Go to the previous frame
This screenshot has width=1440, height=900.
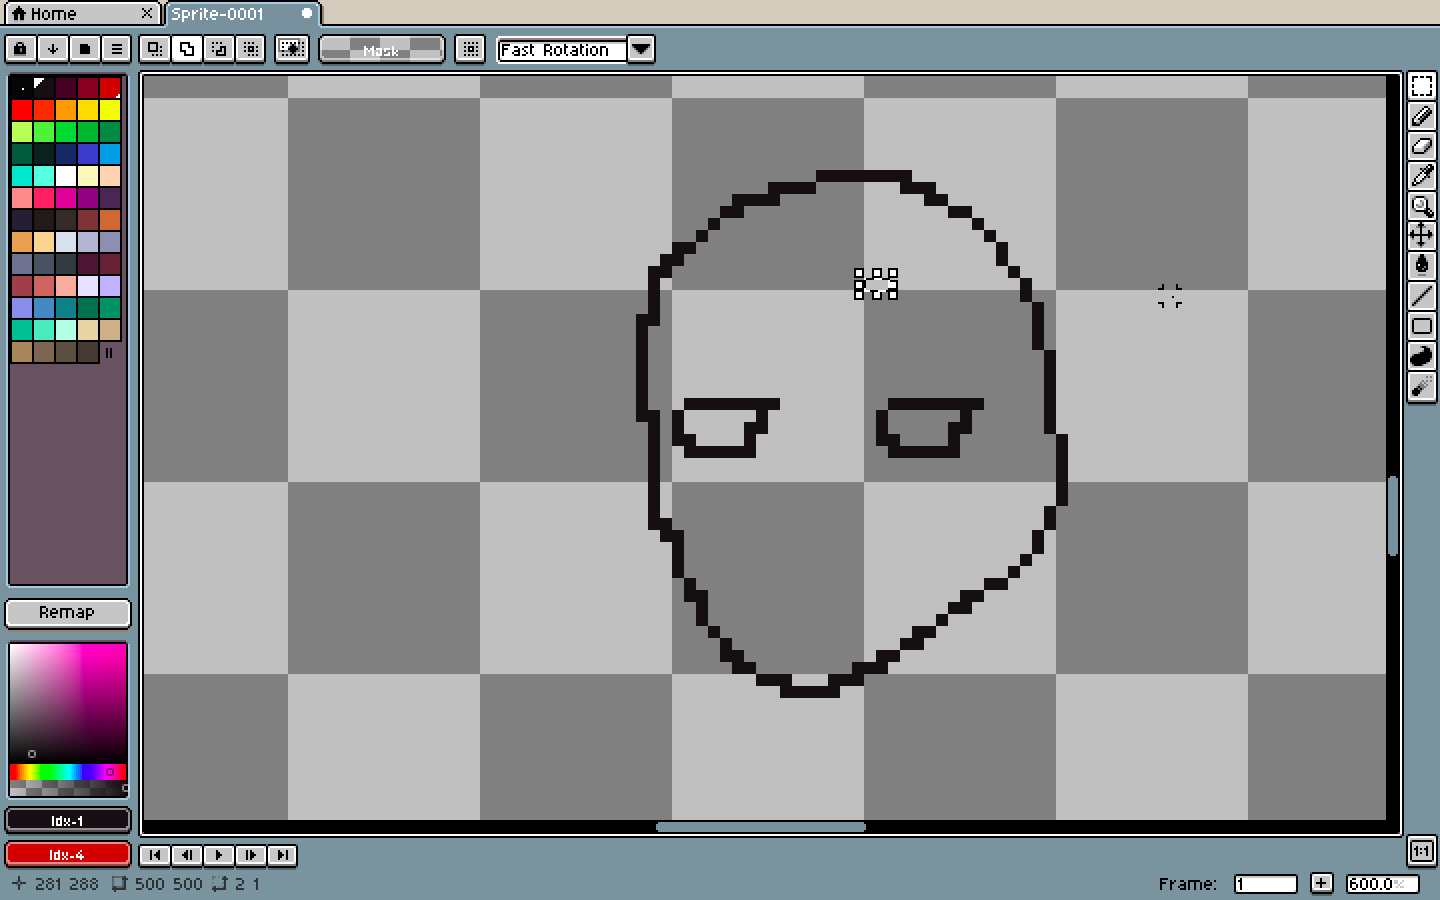187,855
